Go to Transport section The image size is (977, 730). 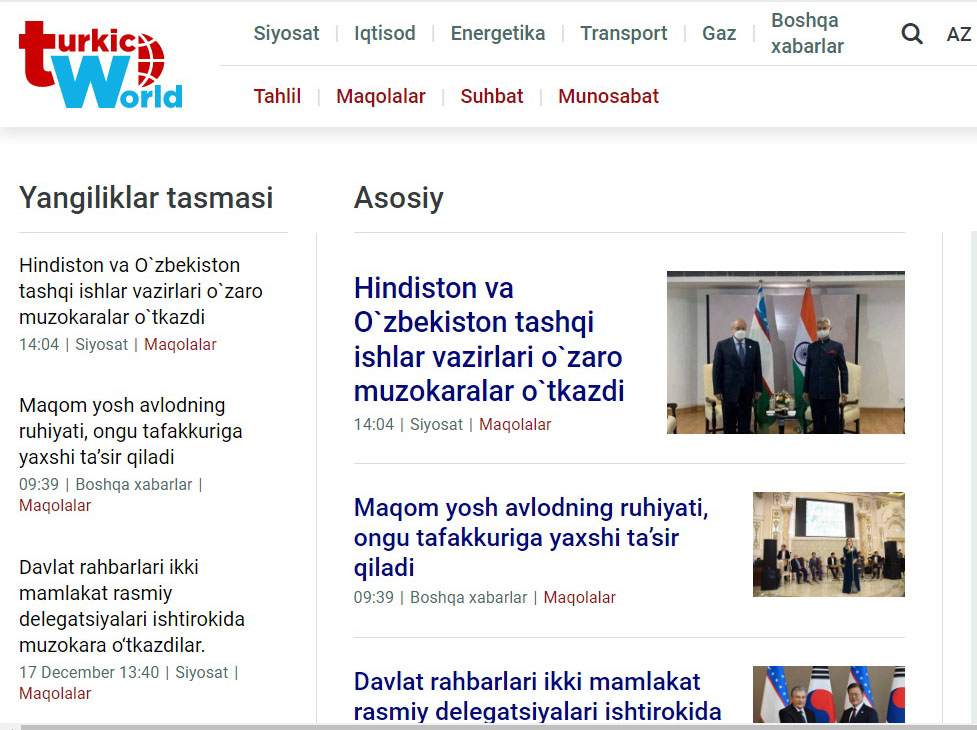point(623,33)
